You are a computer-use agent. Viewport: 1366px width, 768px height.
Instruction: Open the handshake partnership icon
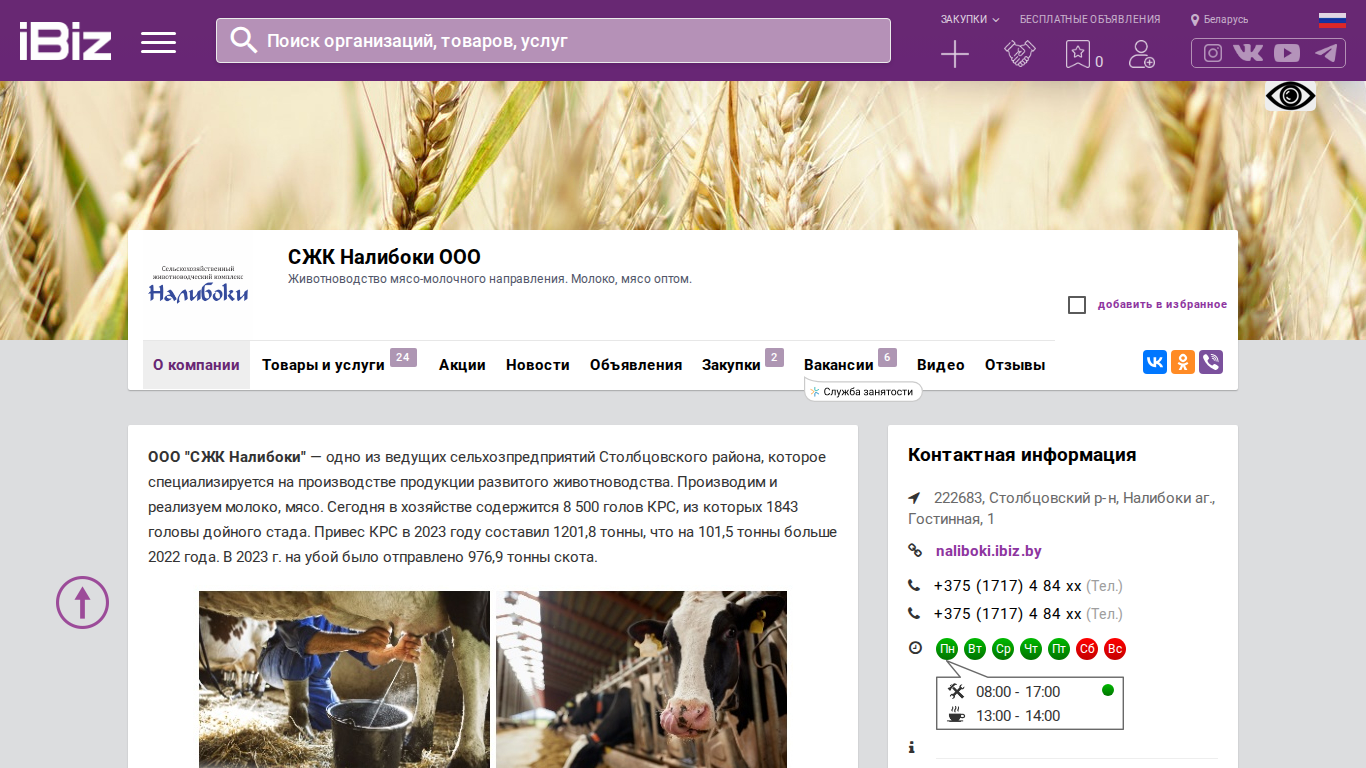pos(1020,54)
